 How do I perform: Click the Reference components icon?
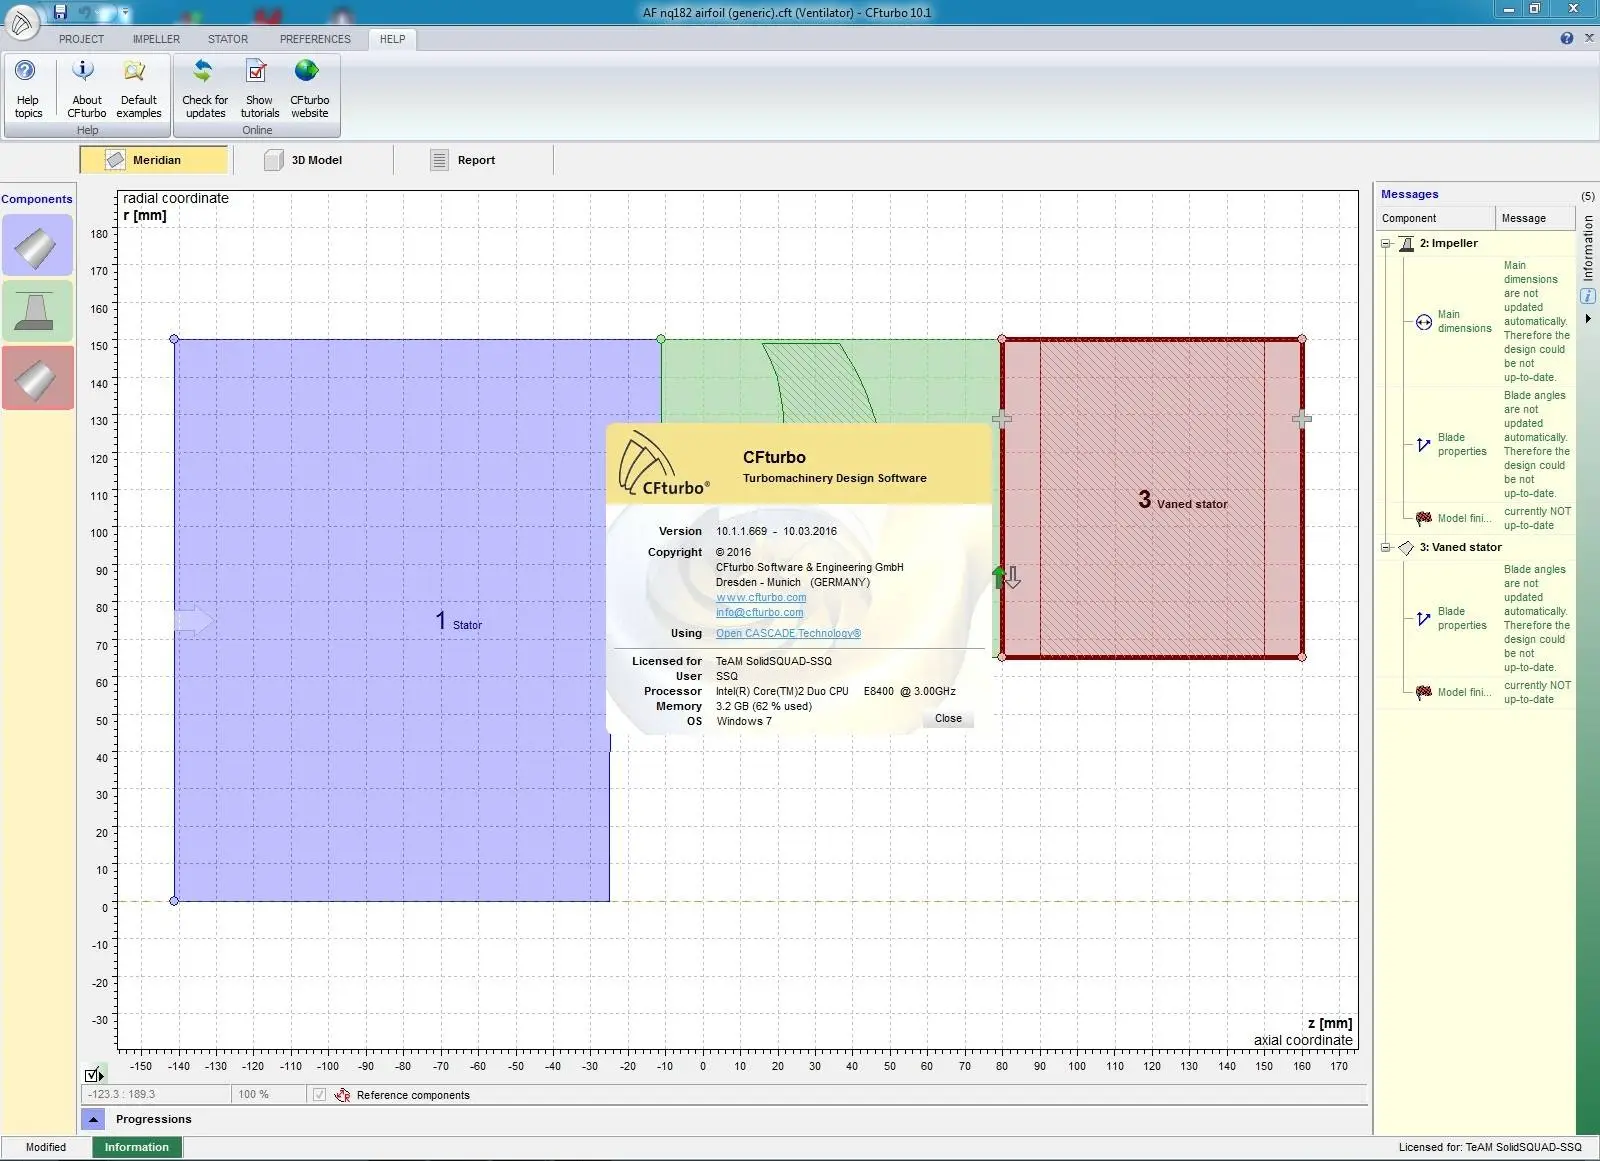pos(342,1095)
